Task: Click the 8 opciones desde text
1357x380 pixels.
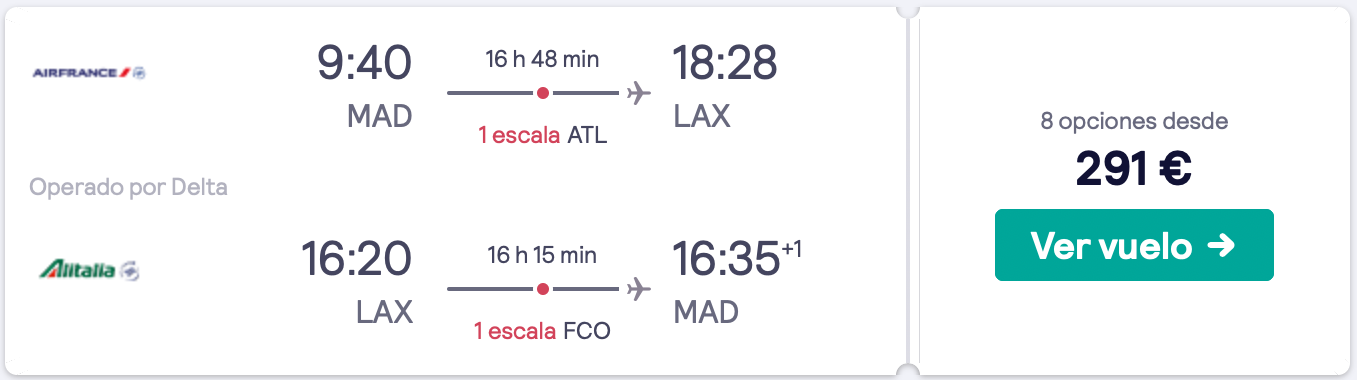Action: pos(1134,122)
